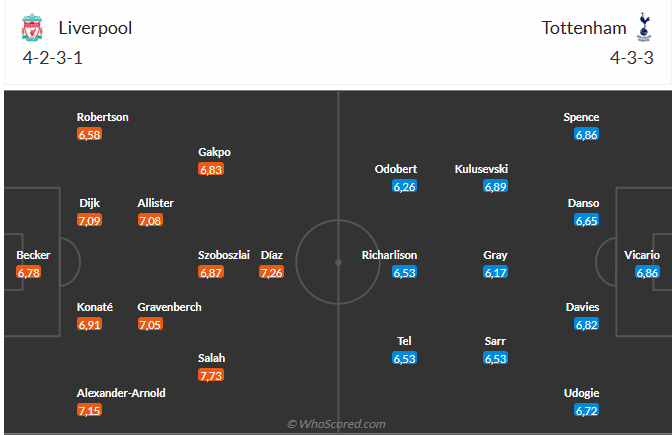Select the Tottenham team name

[x=584, y=28]
